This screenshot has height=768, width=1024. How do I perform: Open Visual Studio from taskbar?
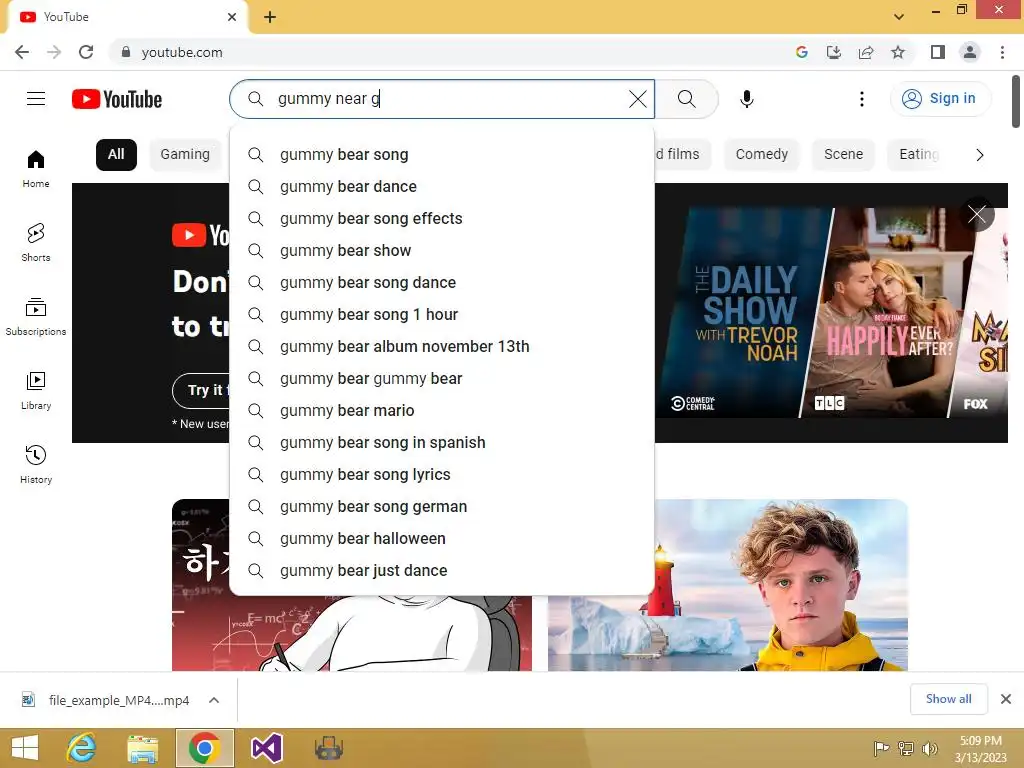click(266, 748)
